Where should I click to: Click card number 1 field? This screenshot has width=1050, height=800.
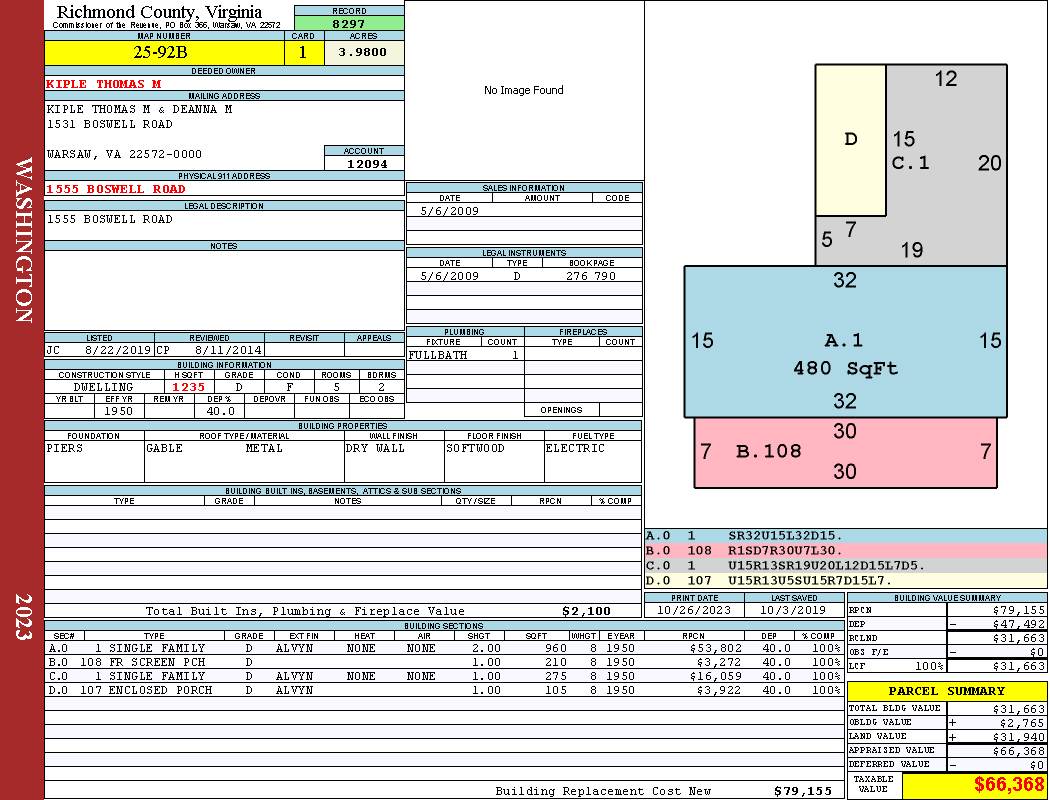click(303, 52)
